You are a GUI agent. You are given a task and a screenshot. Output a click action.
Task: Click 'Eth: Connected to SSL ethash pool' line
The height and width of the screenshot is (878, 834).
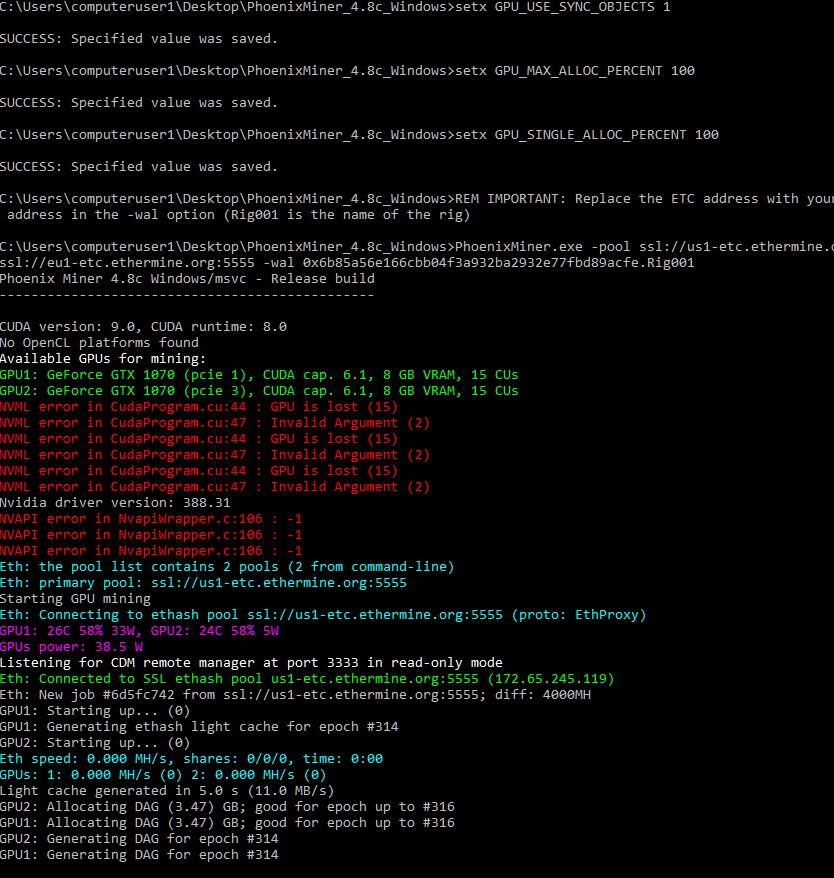[307, 679]
